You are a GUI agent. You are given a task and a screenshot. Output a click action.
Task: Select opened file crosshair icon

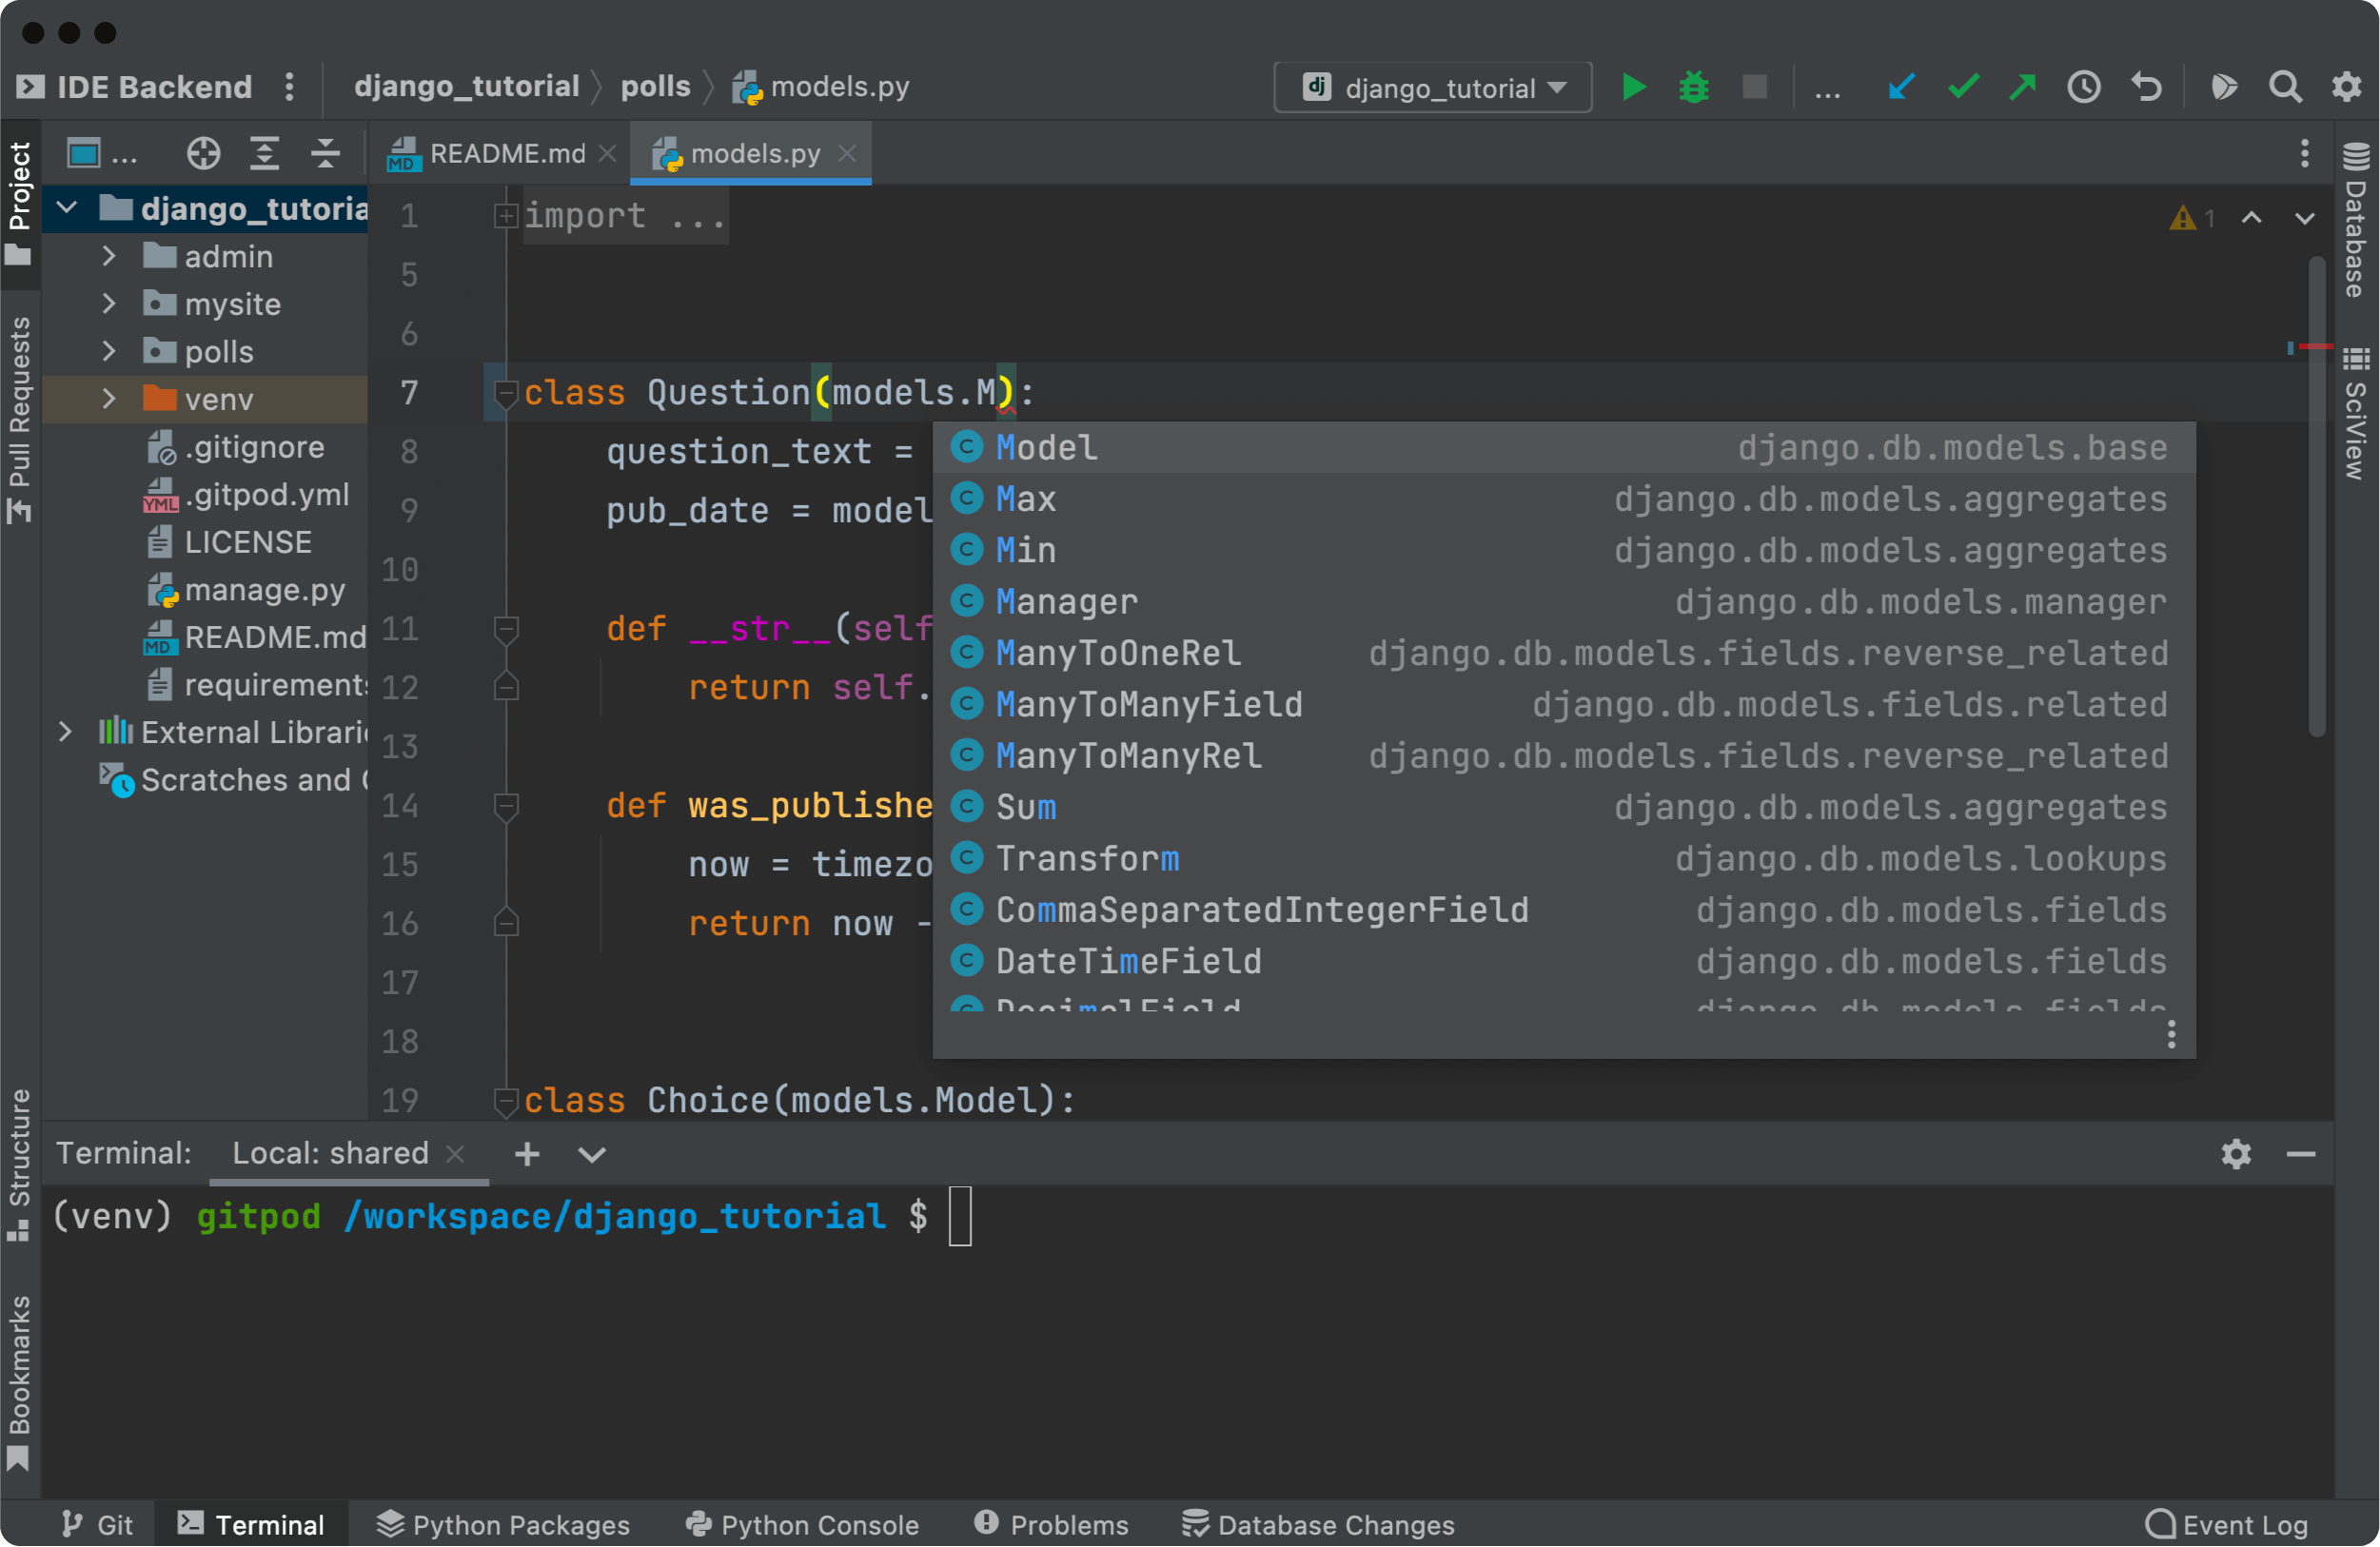[x=203, y=153]
